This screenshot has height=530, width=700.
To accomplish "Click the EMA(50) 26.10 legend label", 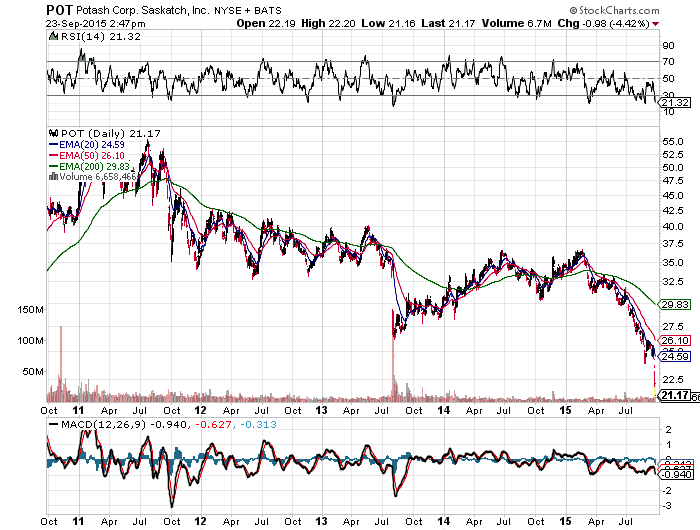I will tap(92, 155).
